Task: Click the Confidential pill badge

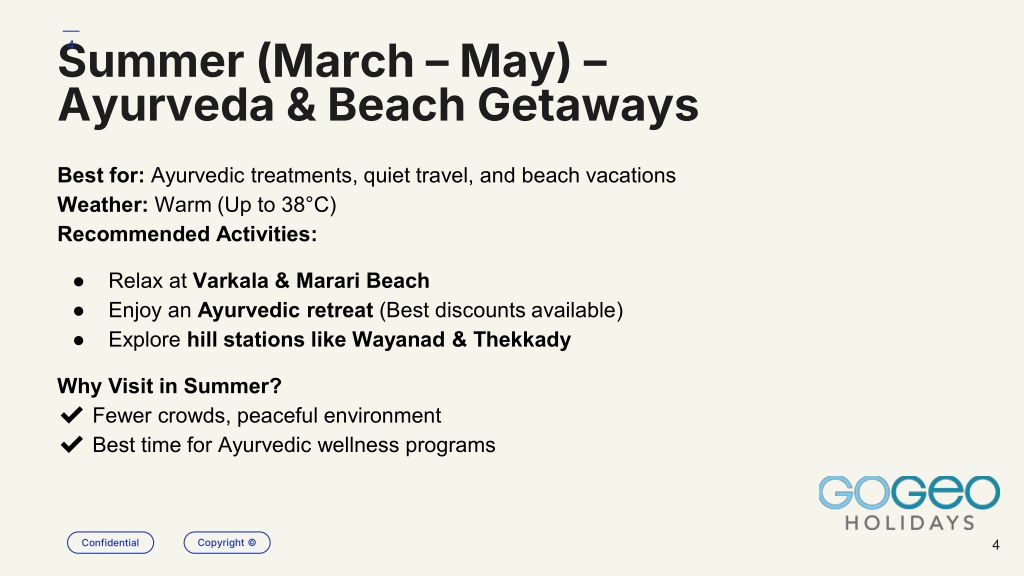Action: 110,543
